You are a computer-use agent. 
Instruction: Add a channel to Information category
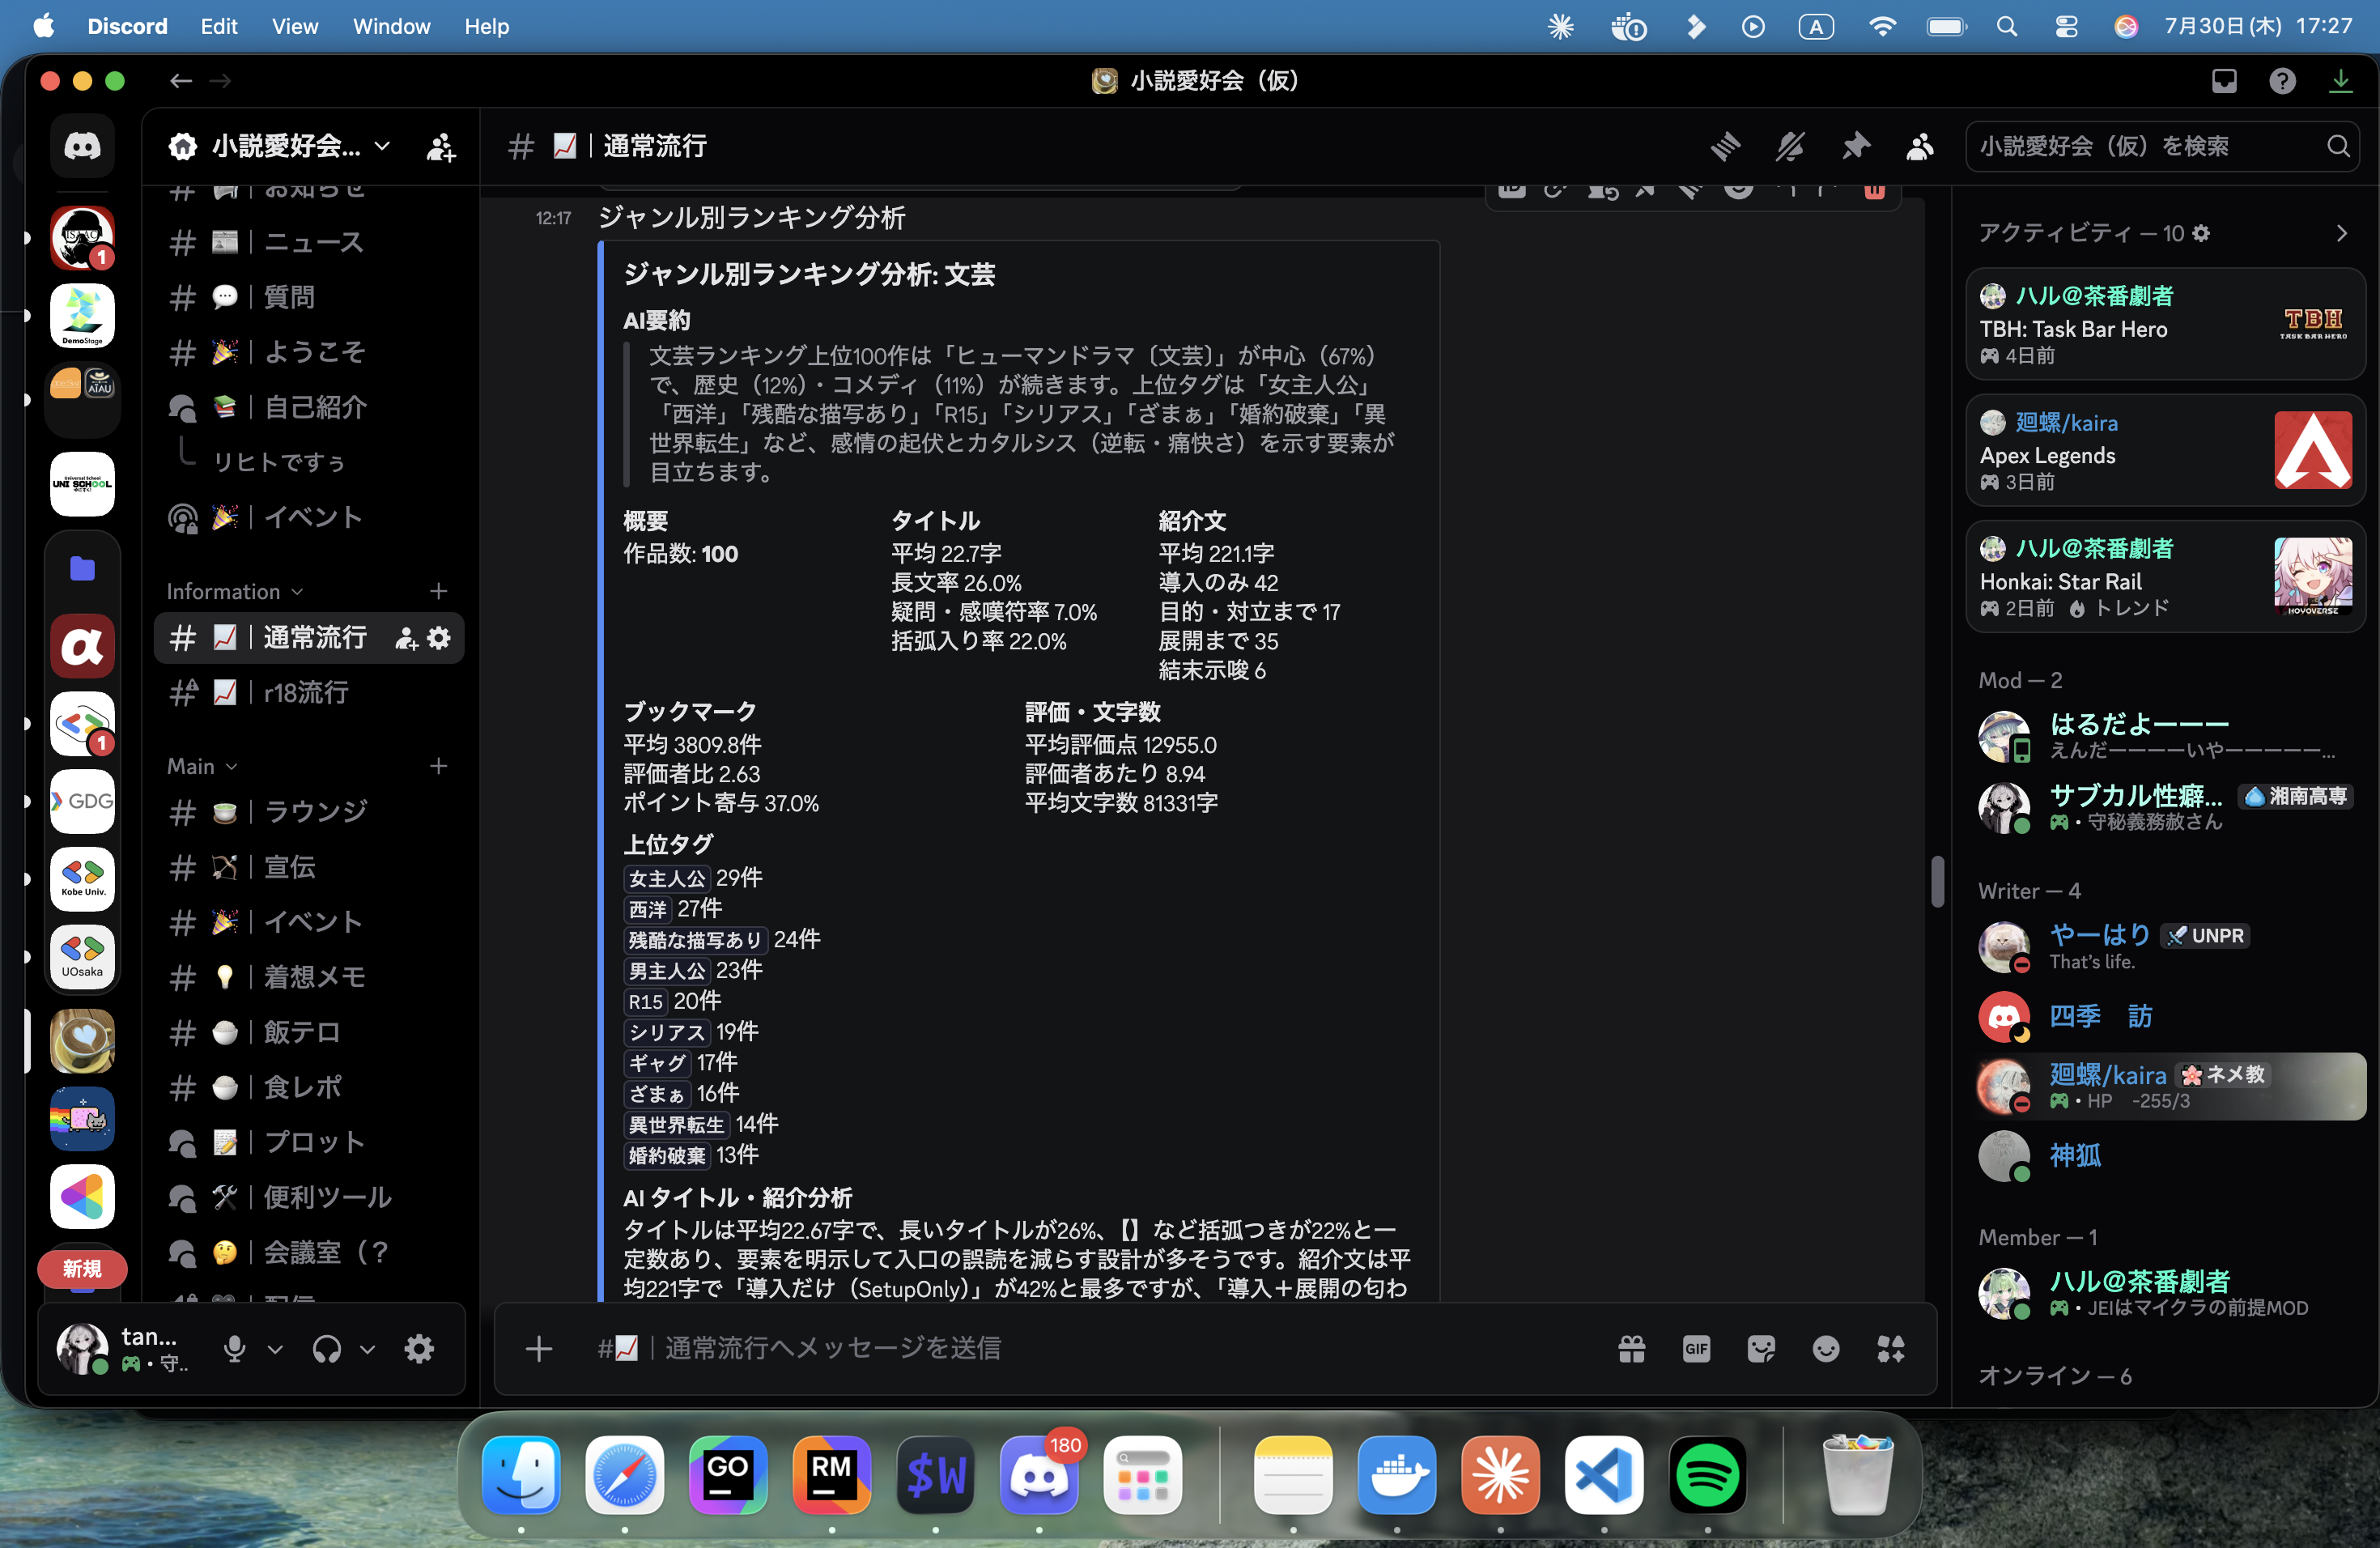[438, 591]
